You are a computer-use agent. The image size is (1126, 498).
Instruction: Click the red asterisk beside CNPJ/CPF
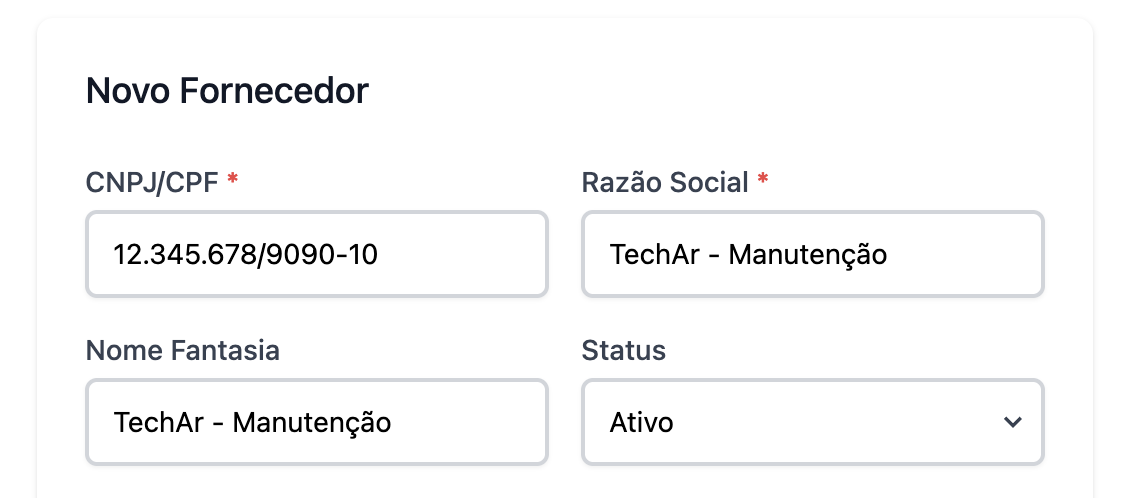point(233,182)
